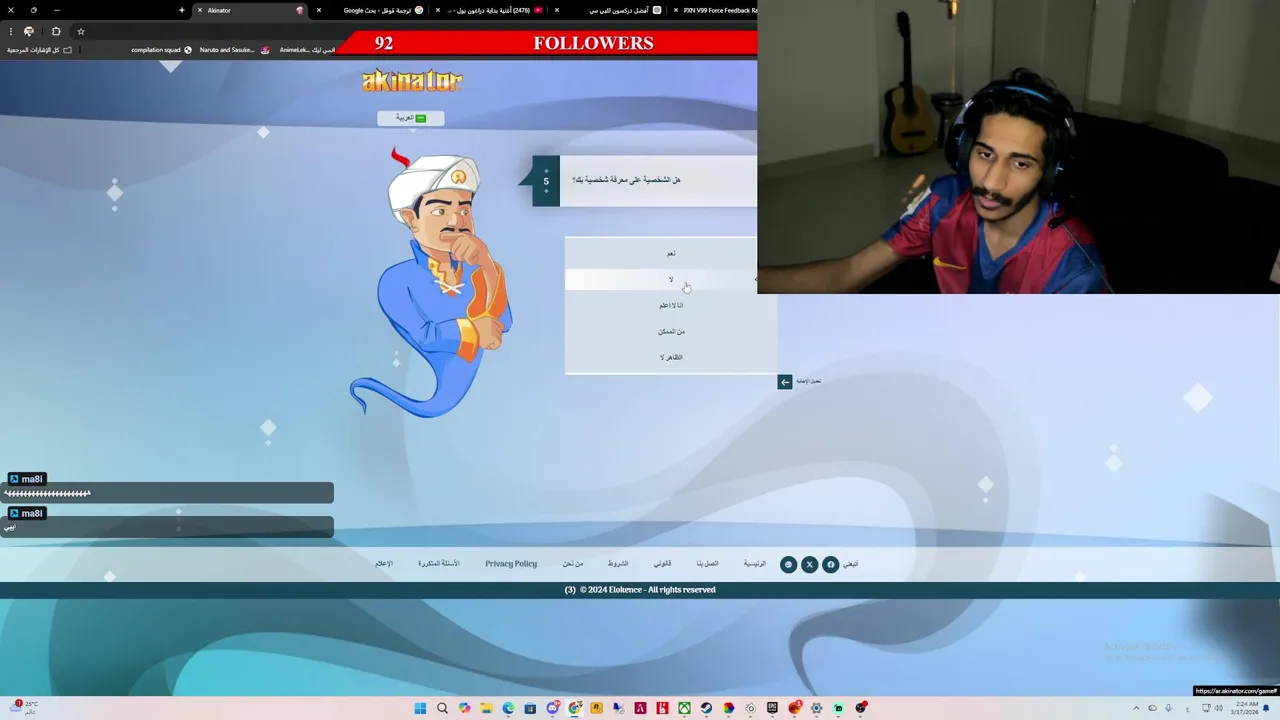Open Microsoft Store from the taskbar
The height and width of the screenshot is (720, 1280).
(530, 708)
